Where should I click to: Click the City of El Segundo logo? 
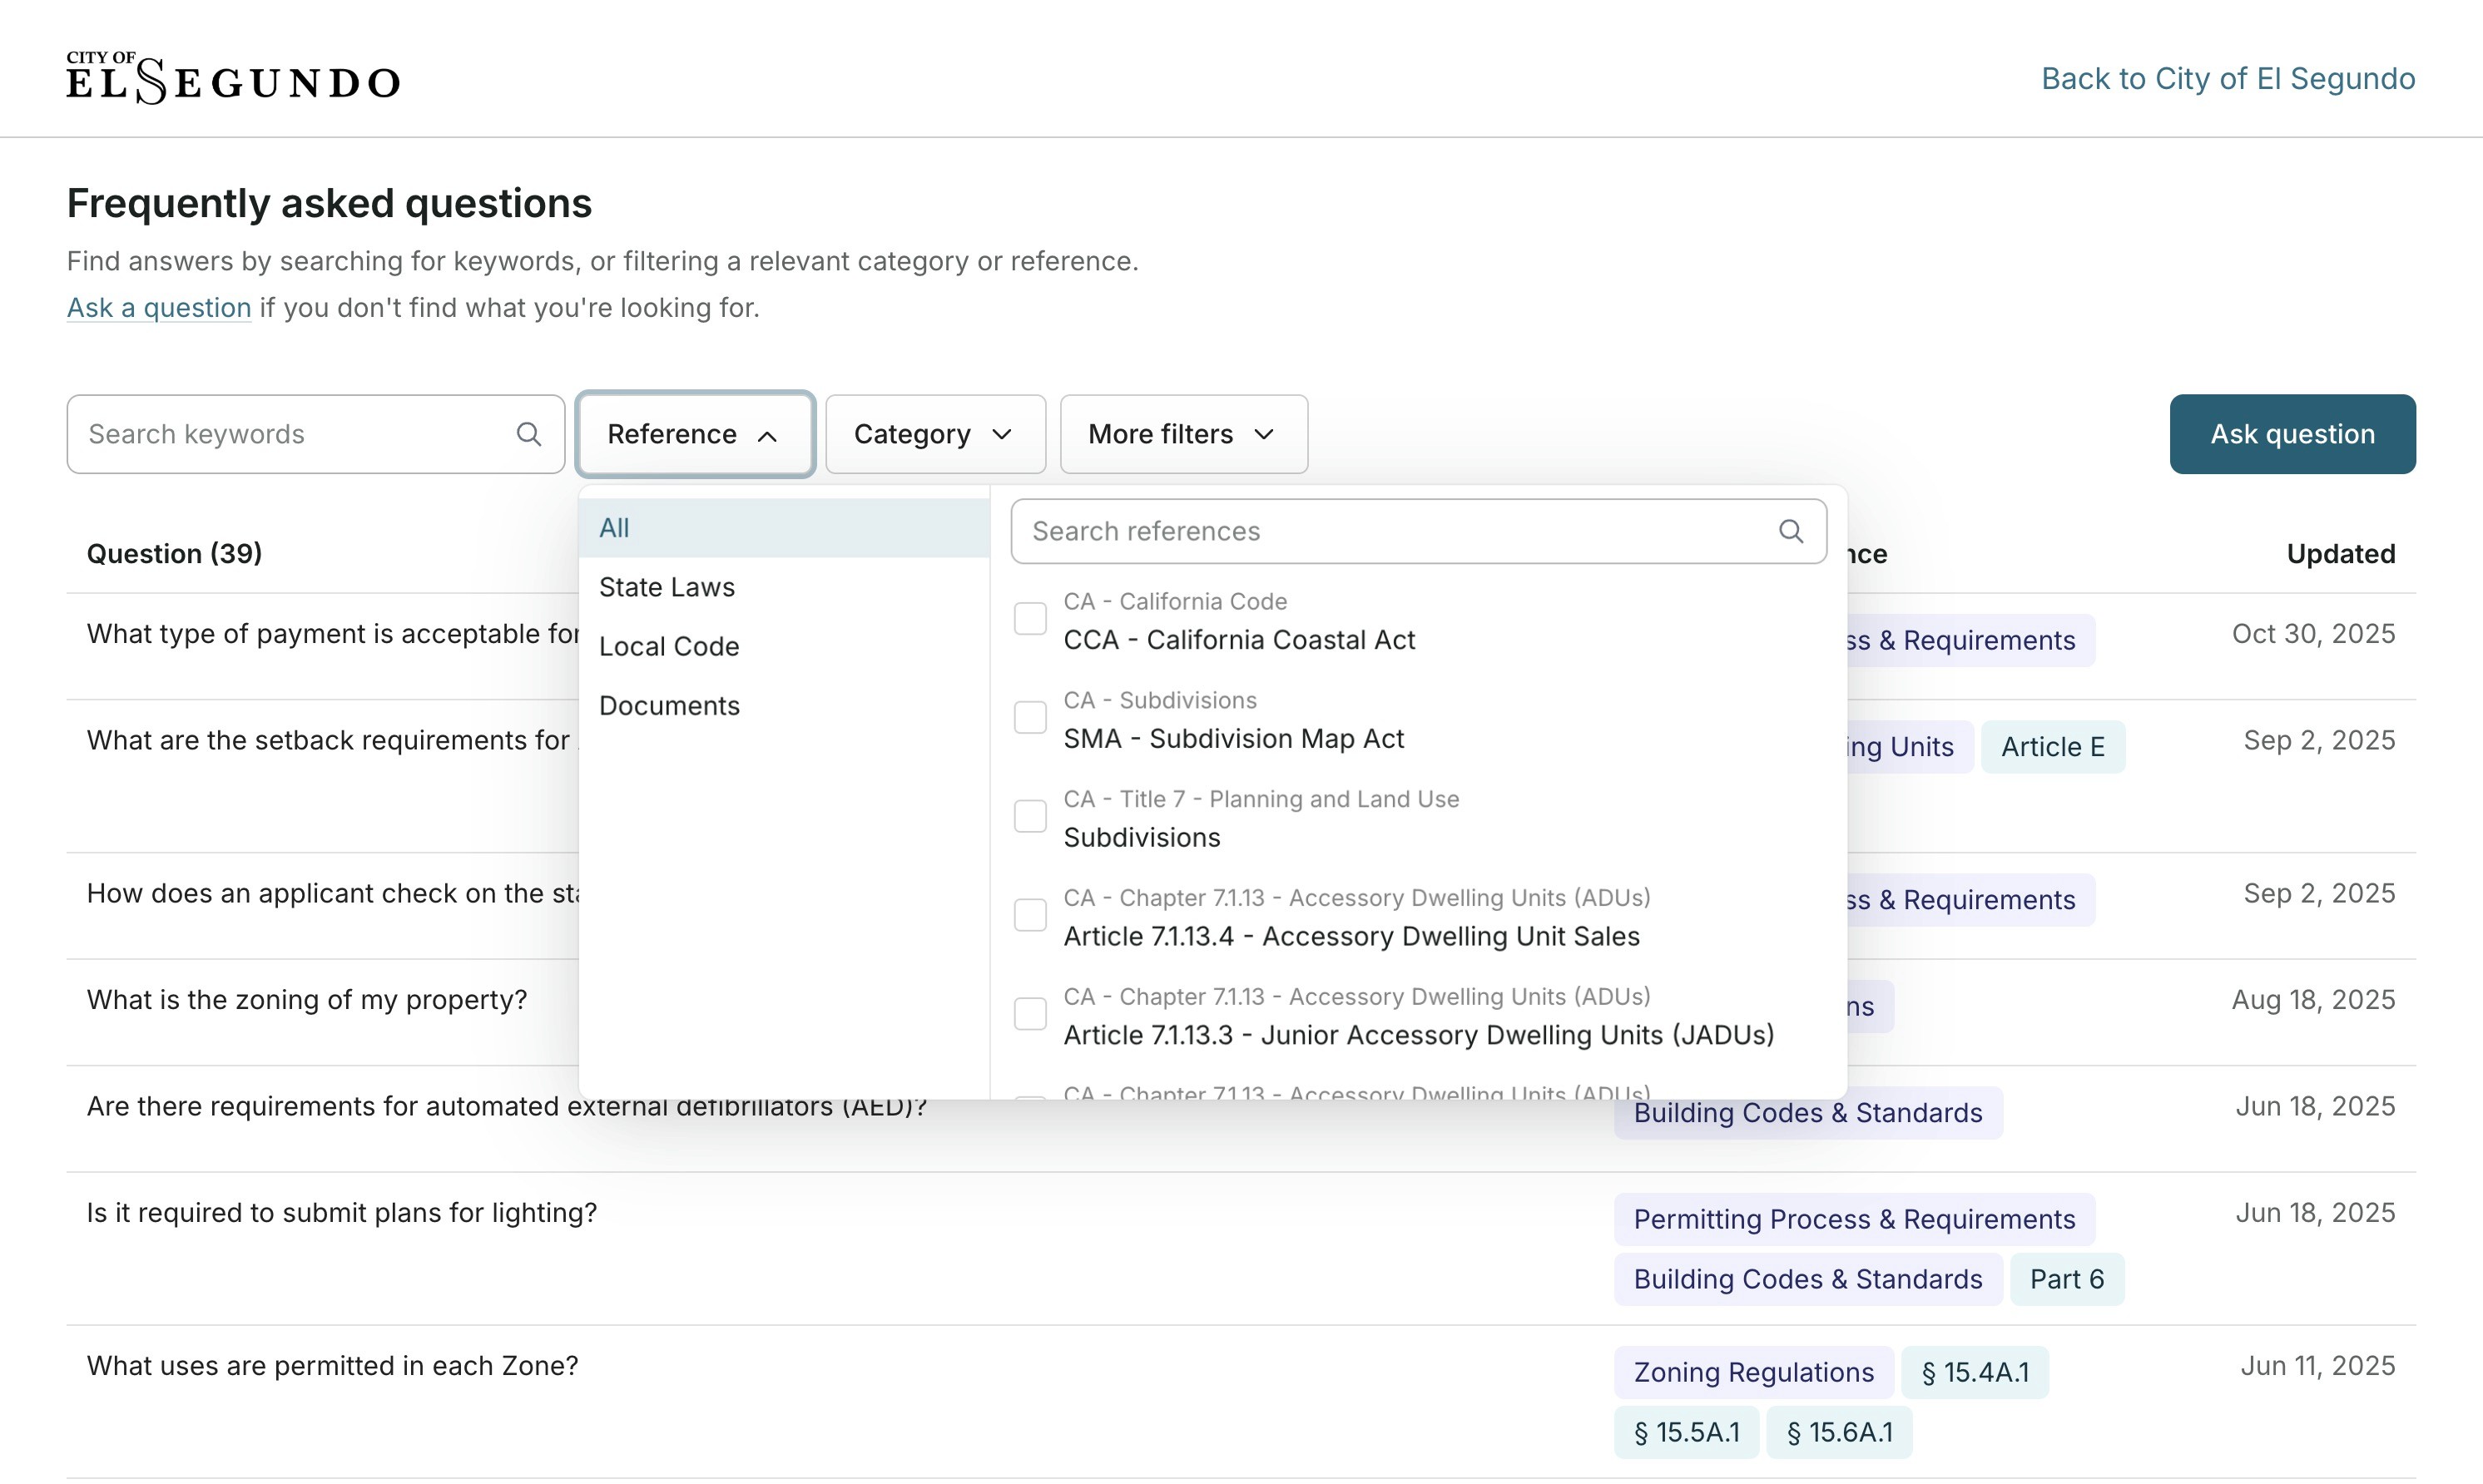[x=233, y=78]
